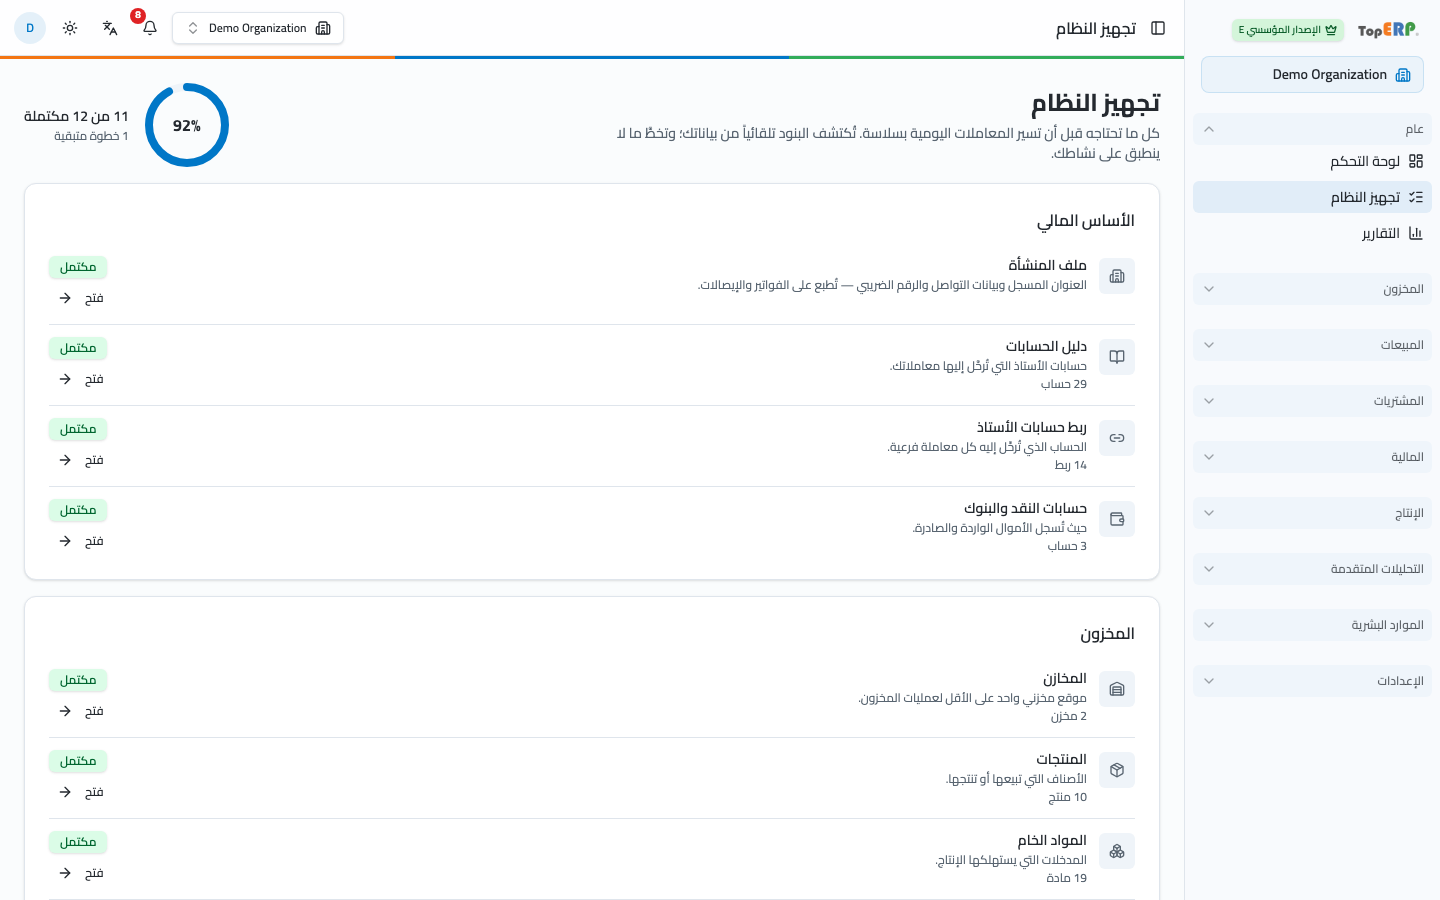Click the box icon beside المنتجات row
Viewport: 1440px width, 900px height.
click(1117, 770)
